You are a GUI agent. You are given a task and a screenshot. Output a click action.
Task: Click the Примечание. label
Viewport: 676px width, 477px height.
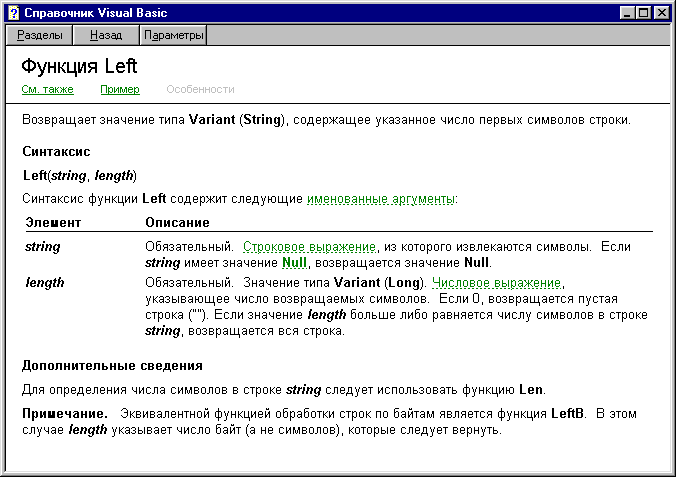(x=65, y=414)
